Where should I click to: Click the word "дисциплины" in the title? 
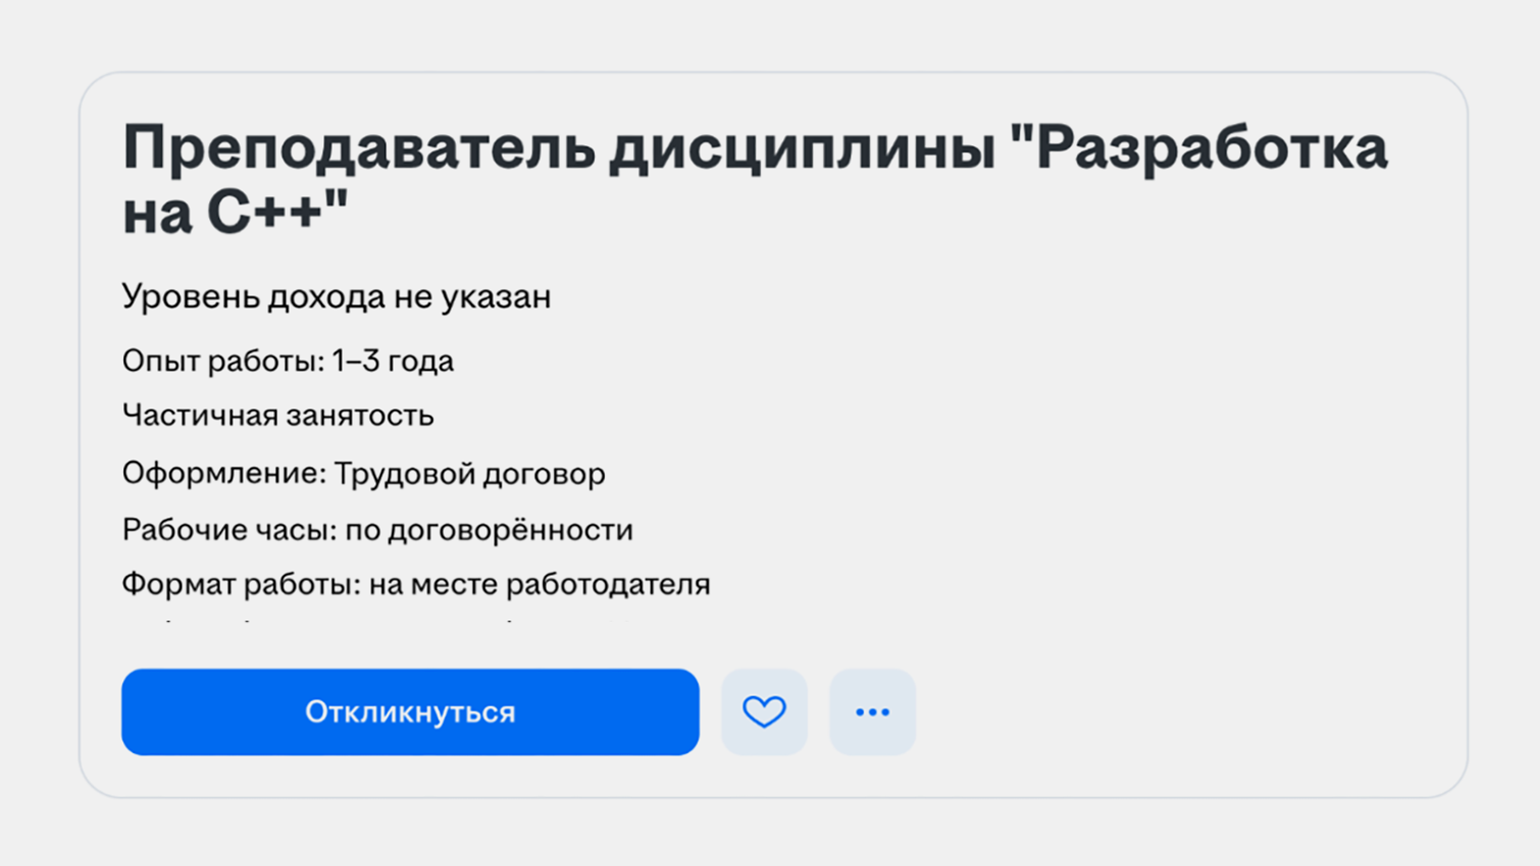pos(802,148)
